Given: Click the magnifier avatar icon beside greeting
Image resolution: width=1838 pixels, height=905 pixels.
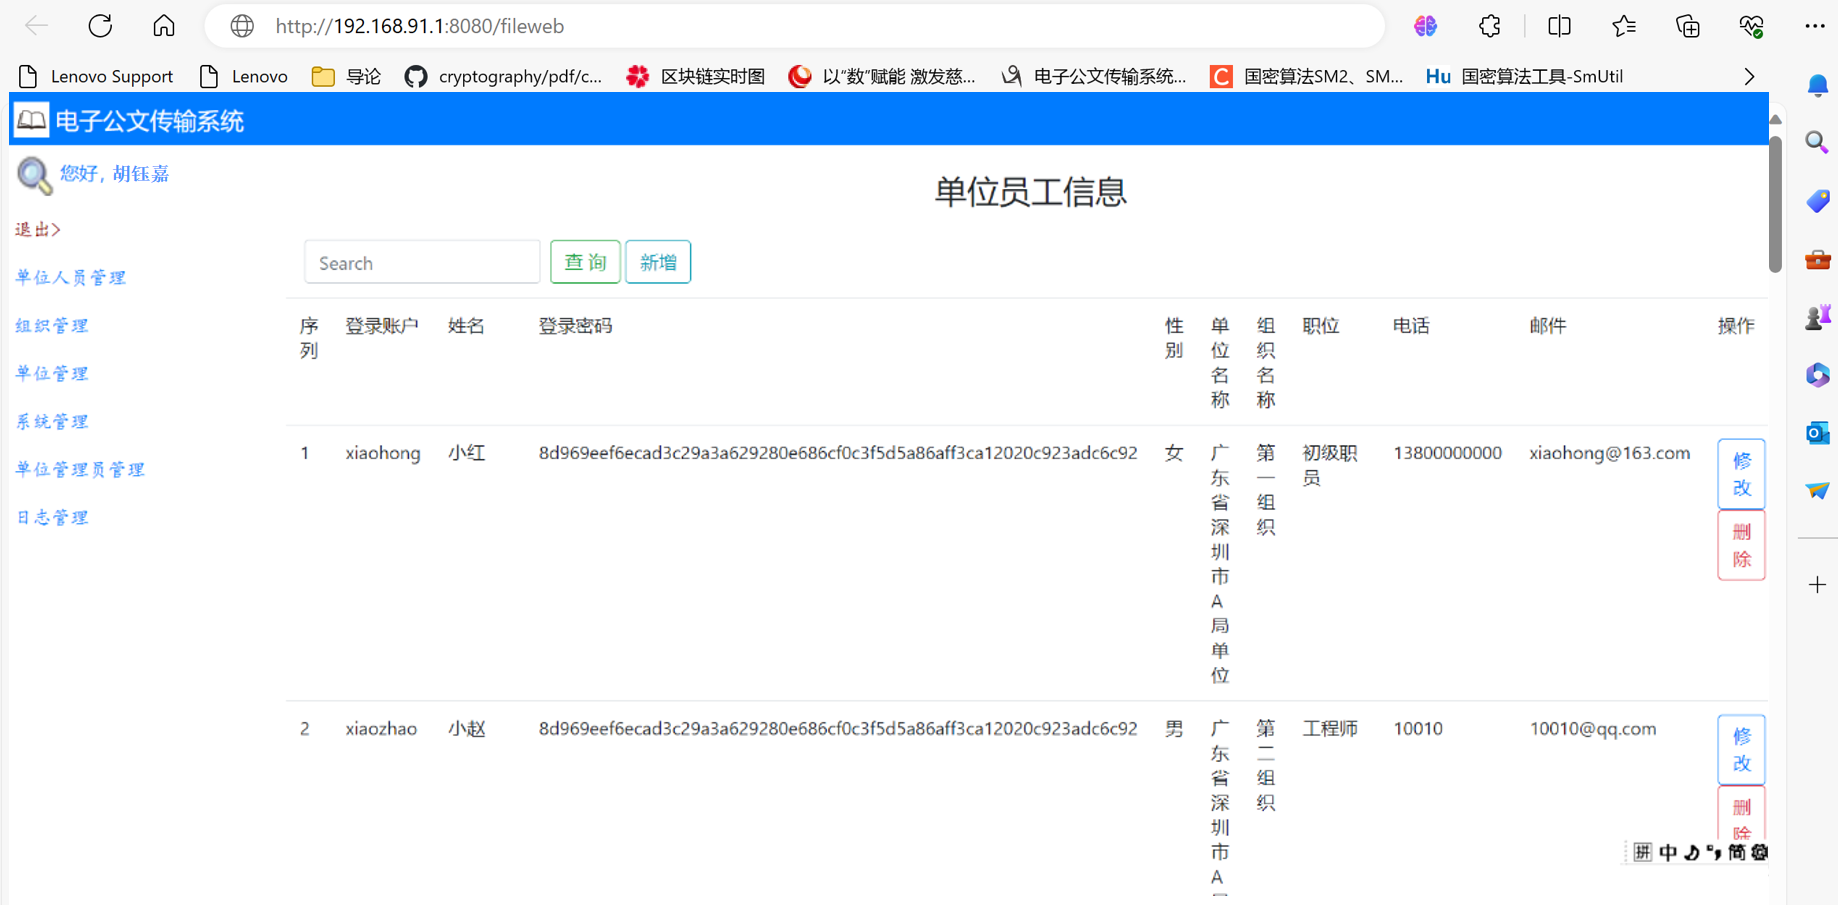Looking at the screenshot, I should [x=34, y=175].
